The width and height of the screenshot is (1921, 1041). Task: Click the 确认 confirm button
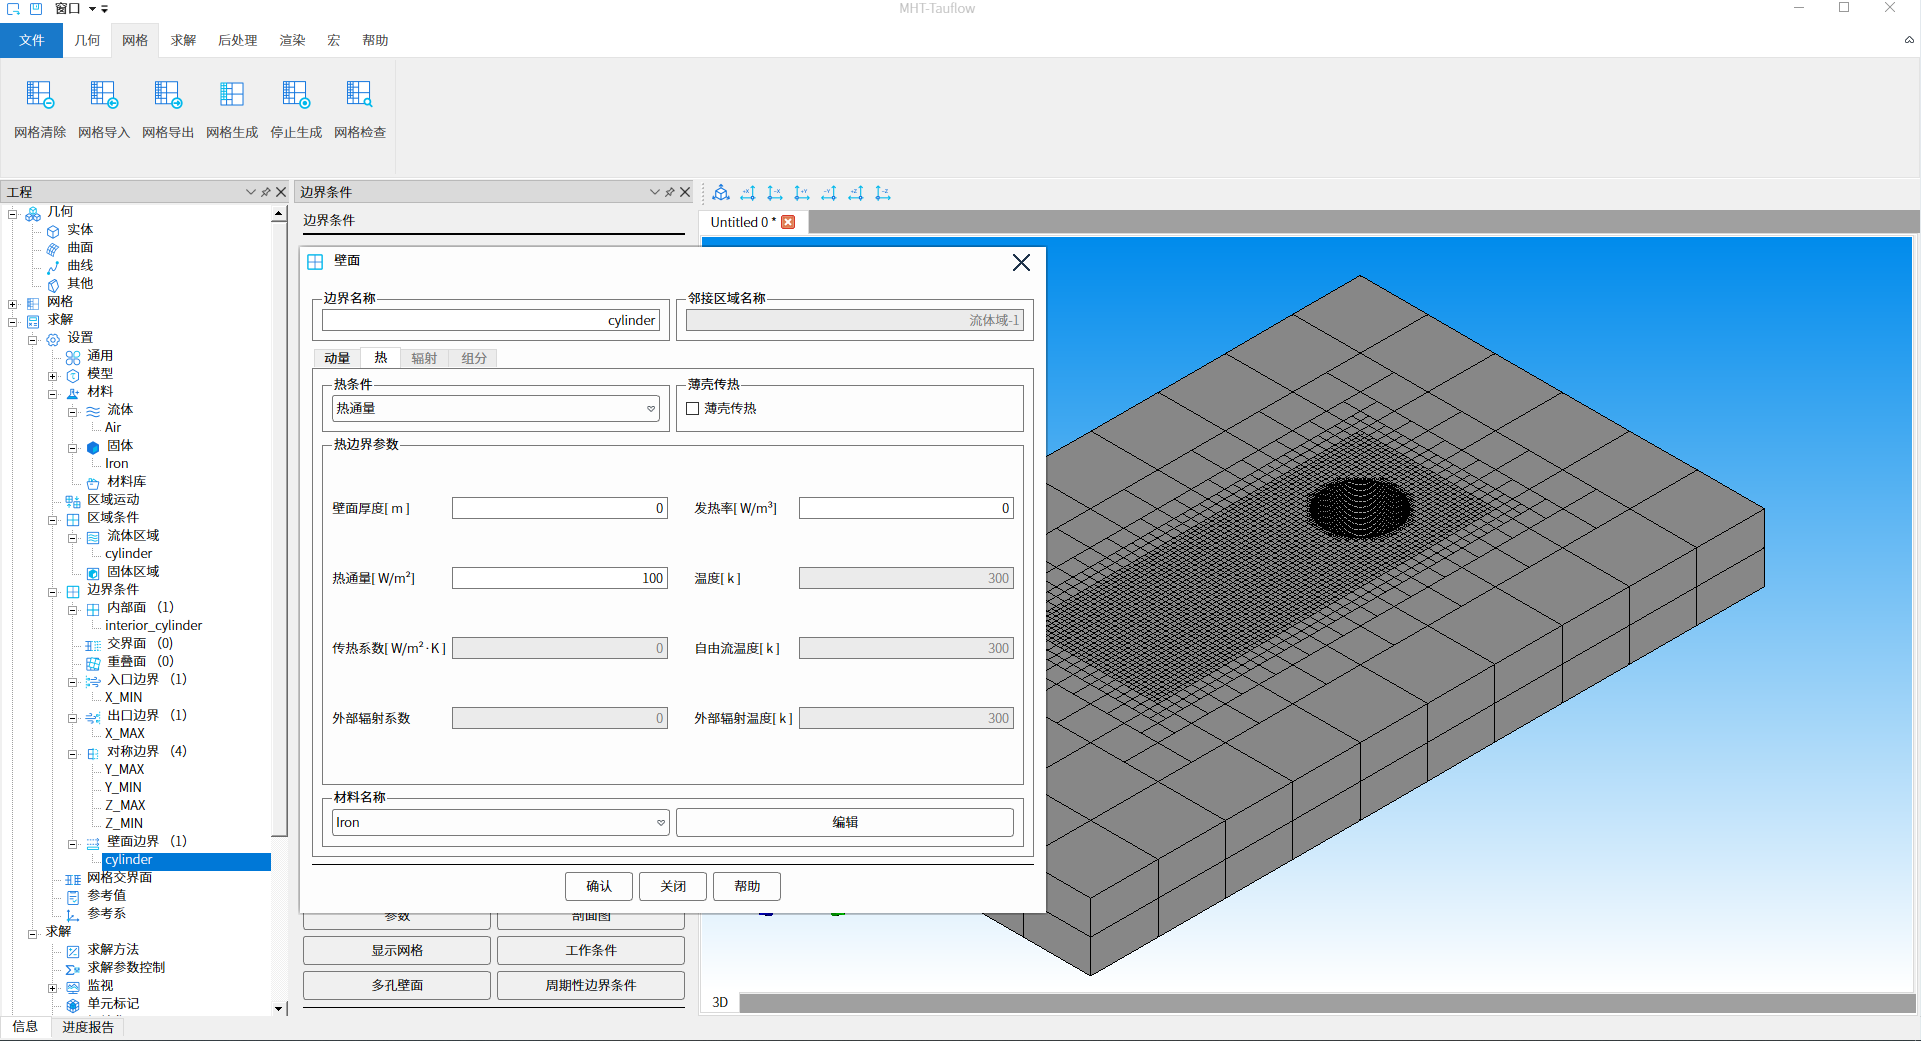click(x=598, y=886)
